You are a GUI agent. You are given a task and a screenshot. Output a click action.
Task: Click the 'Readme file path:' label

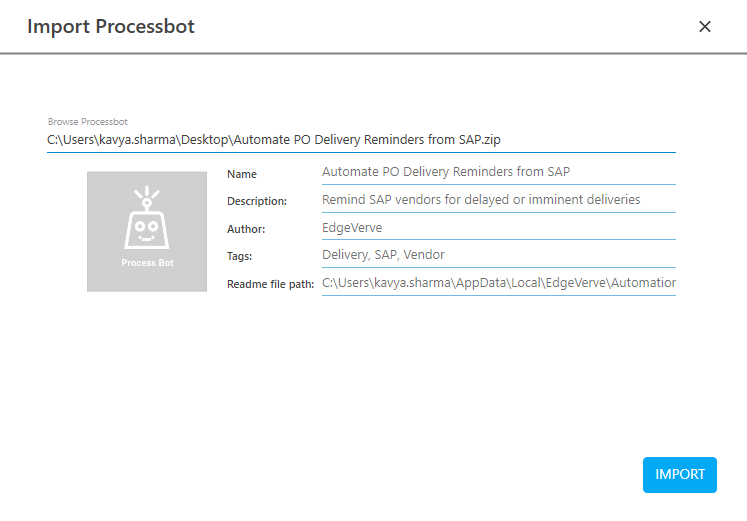click(x=270, y=285)
